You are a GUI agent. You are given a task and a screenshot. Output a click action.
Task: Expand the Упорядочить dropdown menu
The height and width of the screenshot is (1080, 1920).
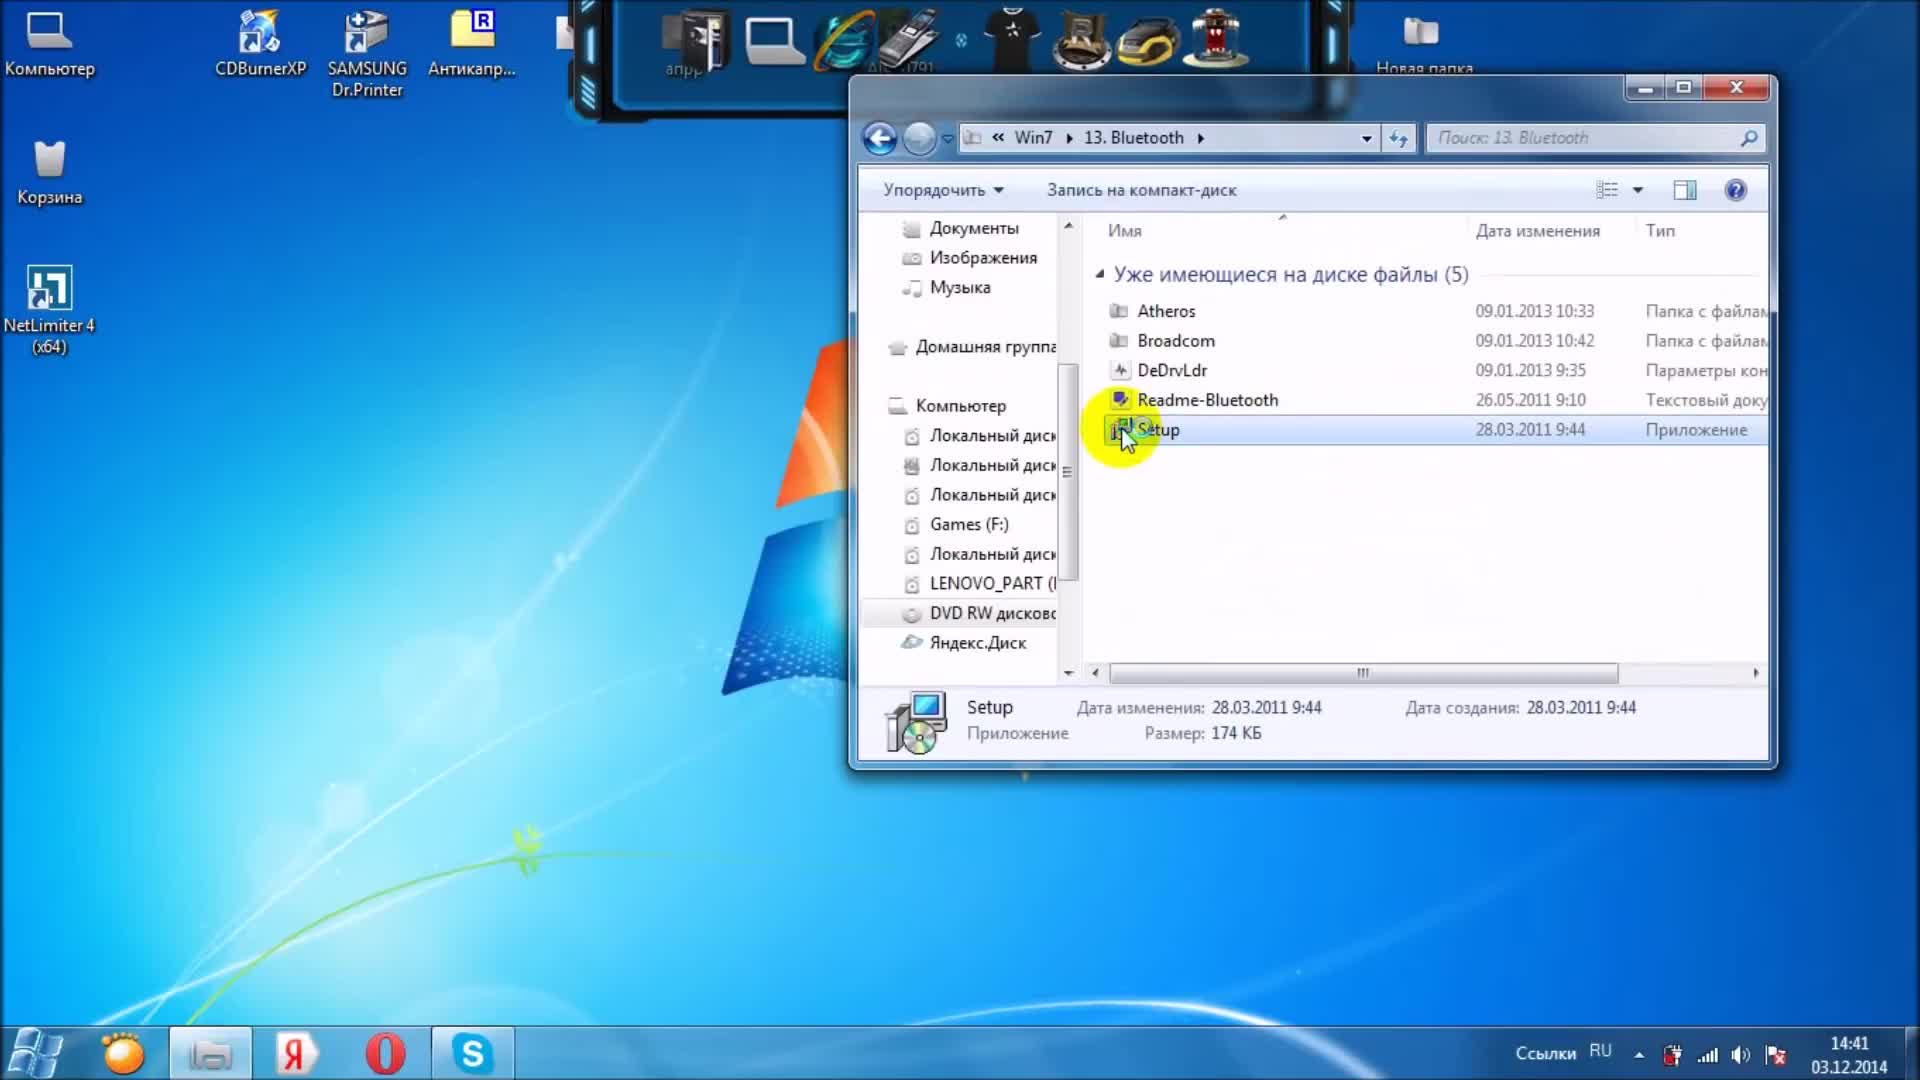(942, 190)
